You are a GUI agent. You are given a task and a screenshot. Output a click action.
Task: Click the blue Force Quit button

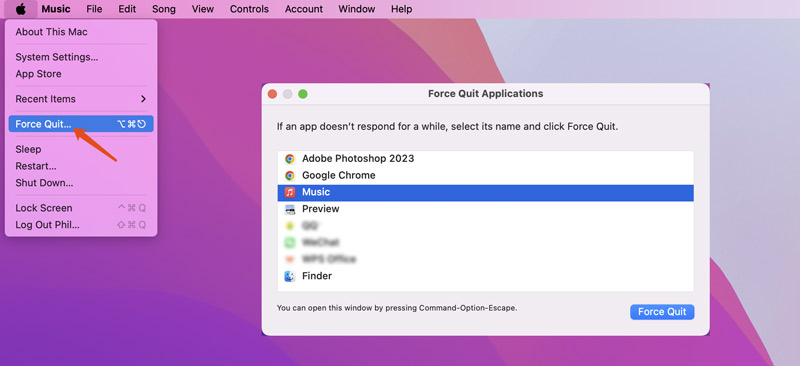662,312
